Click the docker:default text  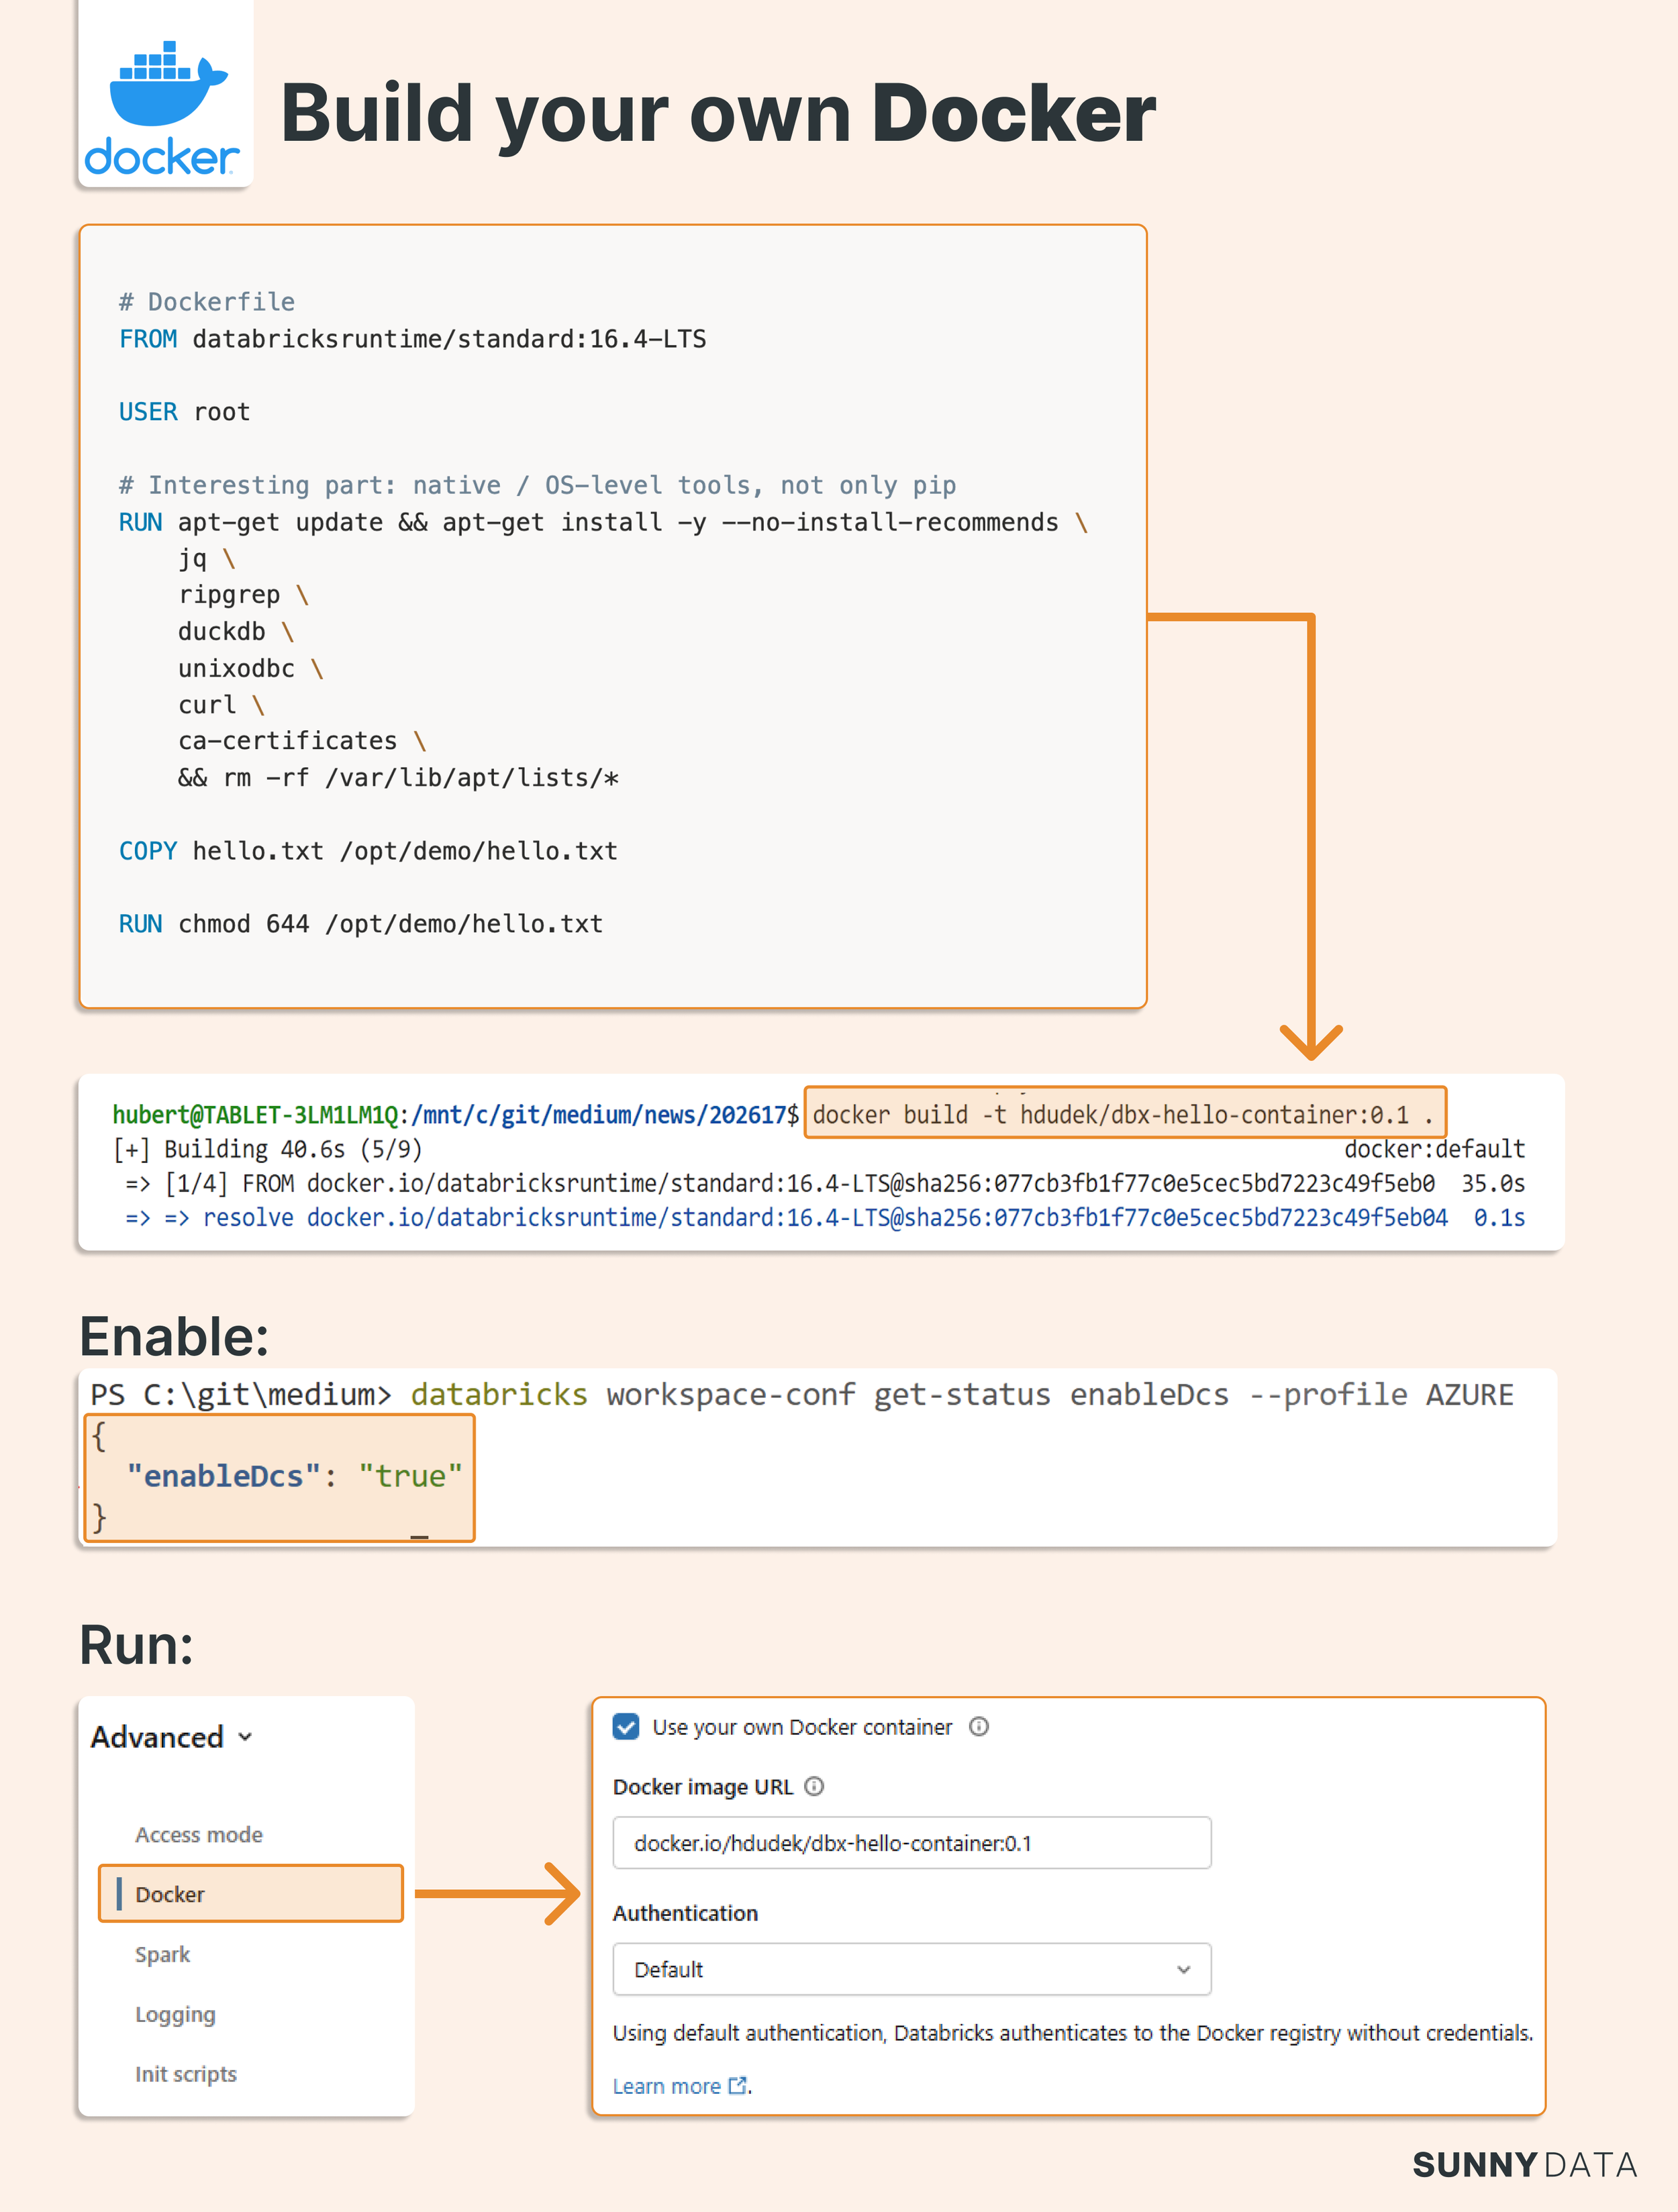(1434, 1149)
